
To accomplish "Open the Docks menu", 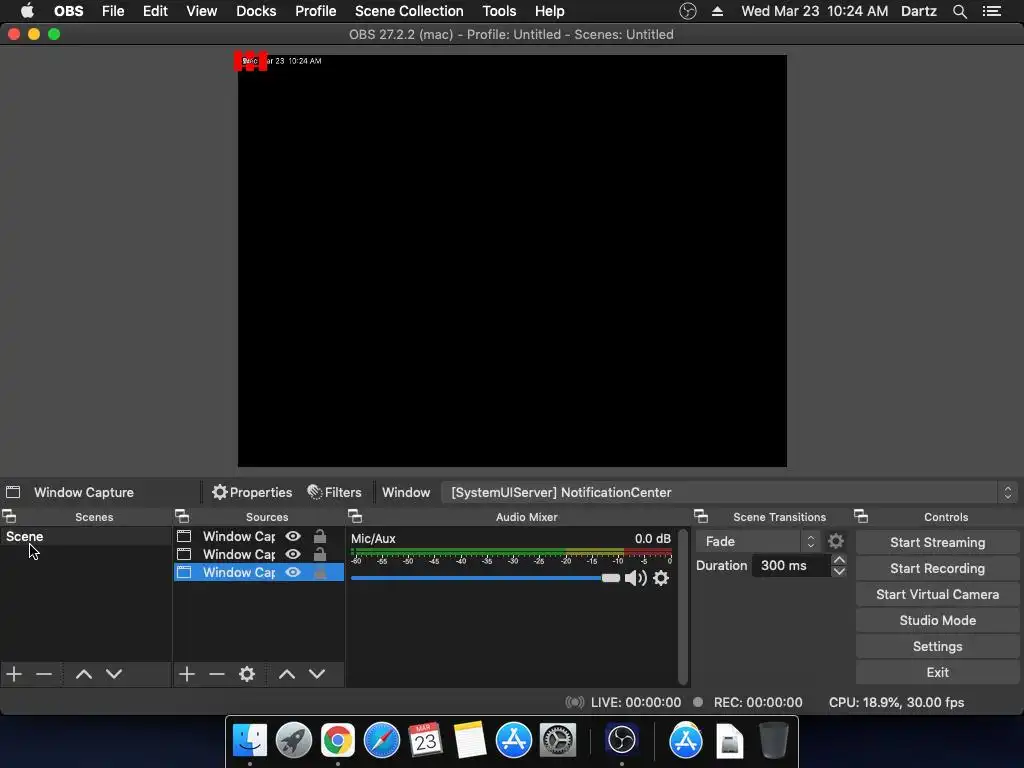I will click(x=256, y=11).
